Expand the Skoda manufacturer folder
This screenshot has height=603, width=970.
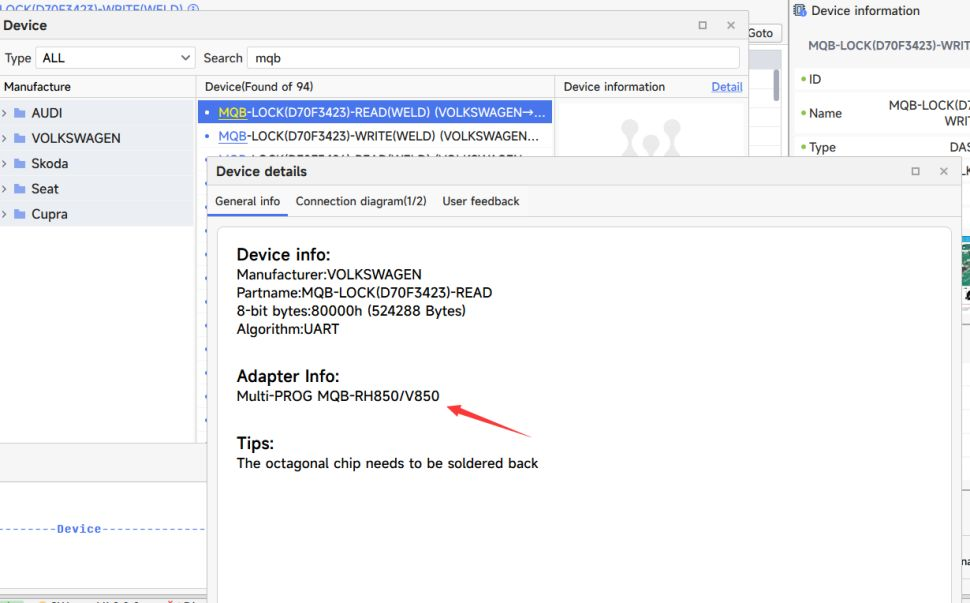(4, 164)
